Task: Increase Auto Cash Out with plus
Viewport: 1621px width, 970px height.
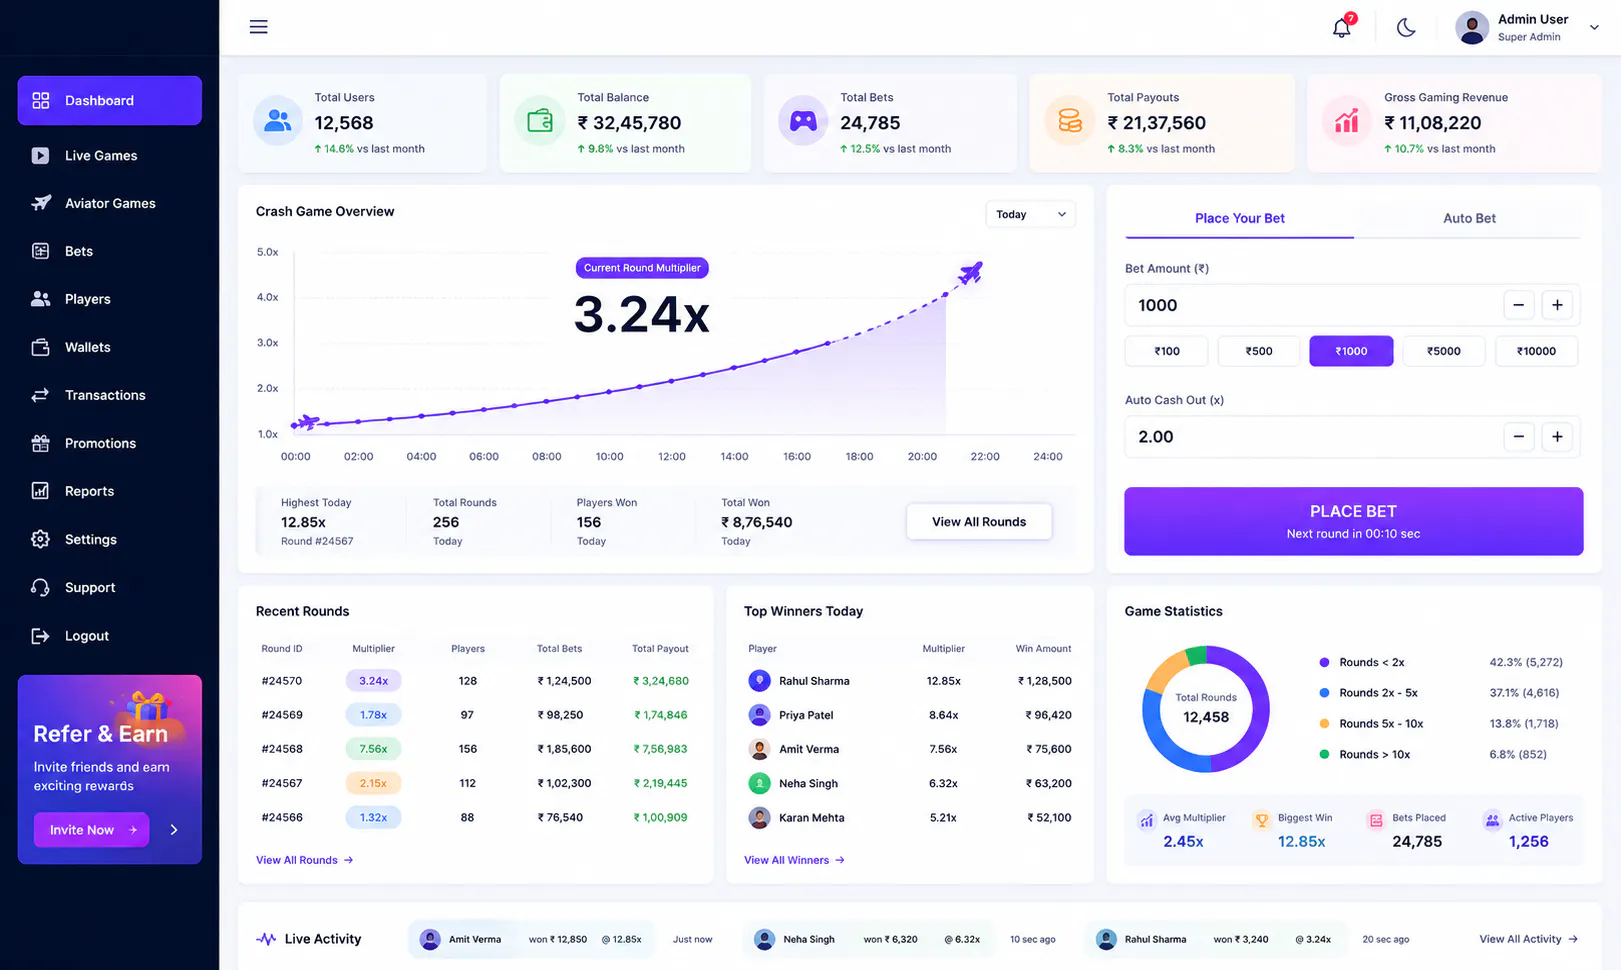Action: click(x=1557, y=436)
